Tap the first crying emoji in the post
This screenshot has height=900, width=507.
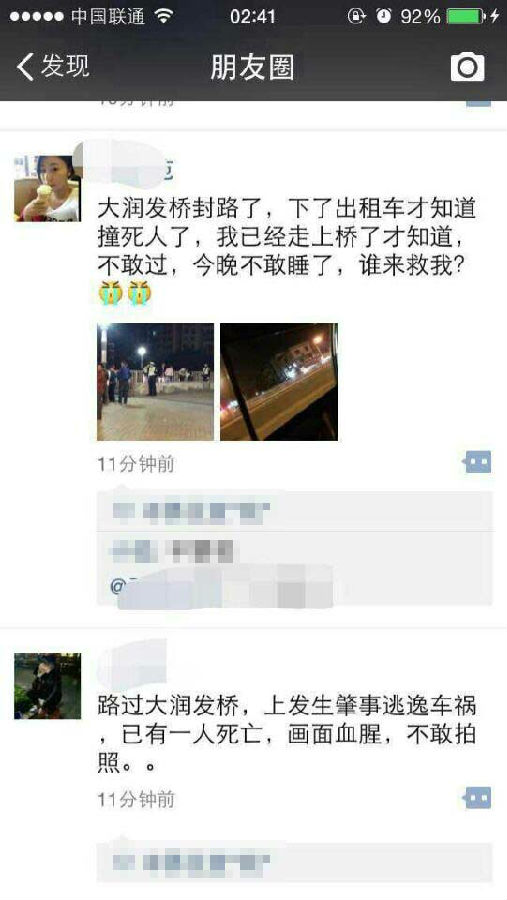click(110, 293)
